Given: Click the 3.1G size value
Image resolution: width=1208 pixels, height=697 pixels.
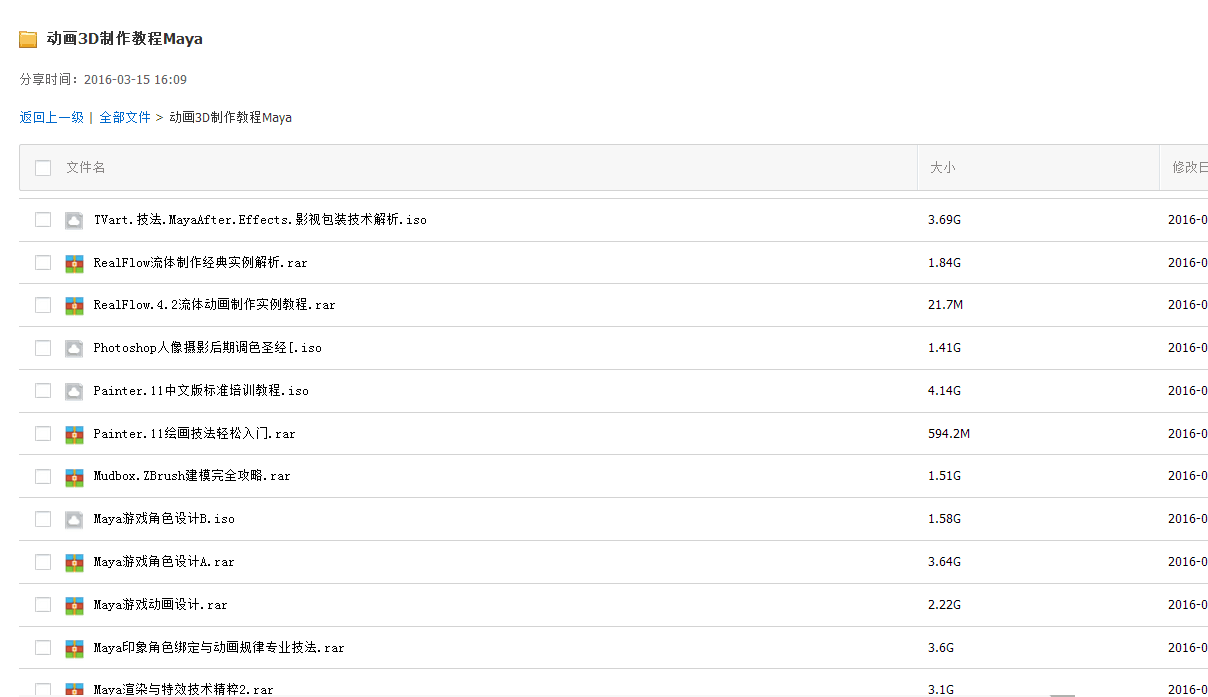Looking at the screenshot, I should 941,689.
